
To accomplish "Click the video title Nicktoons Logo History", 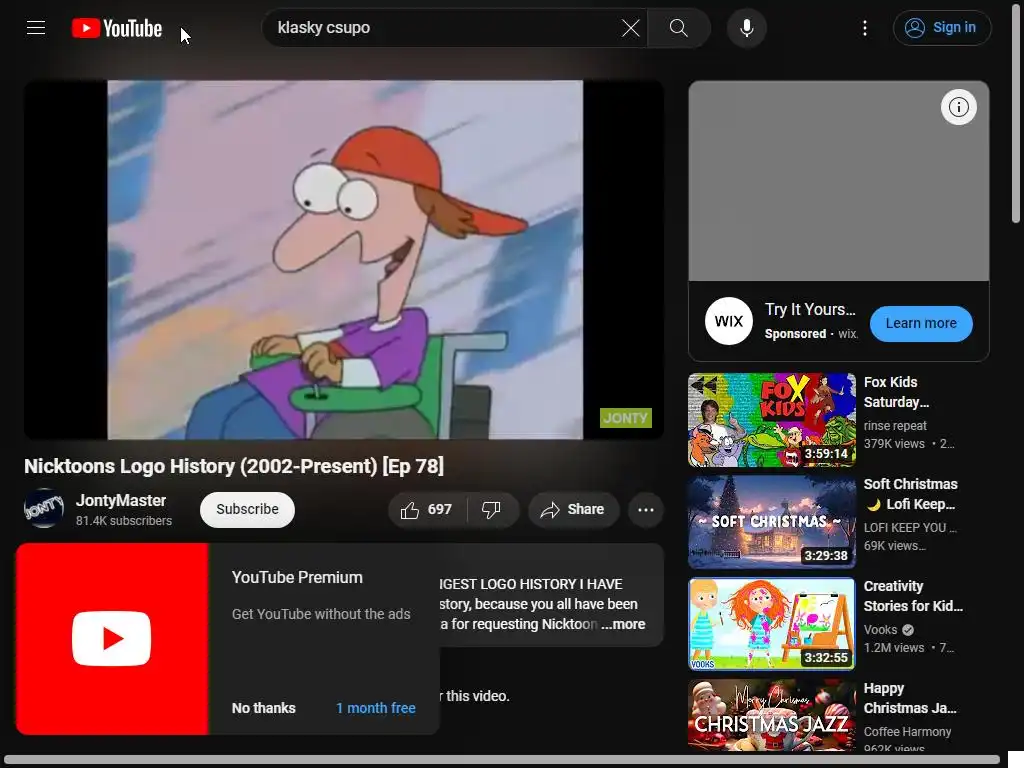I will tap(234, 466).
